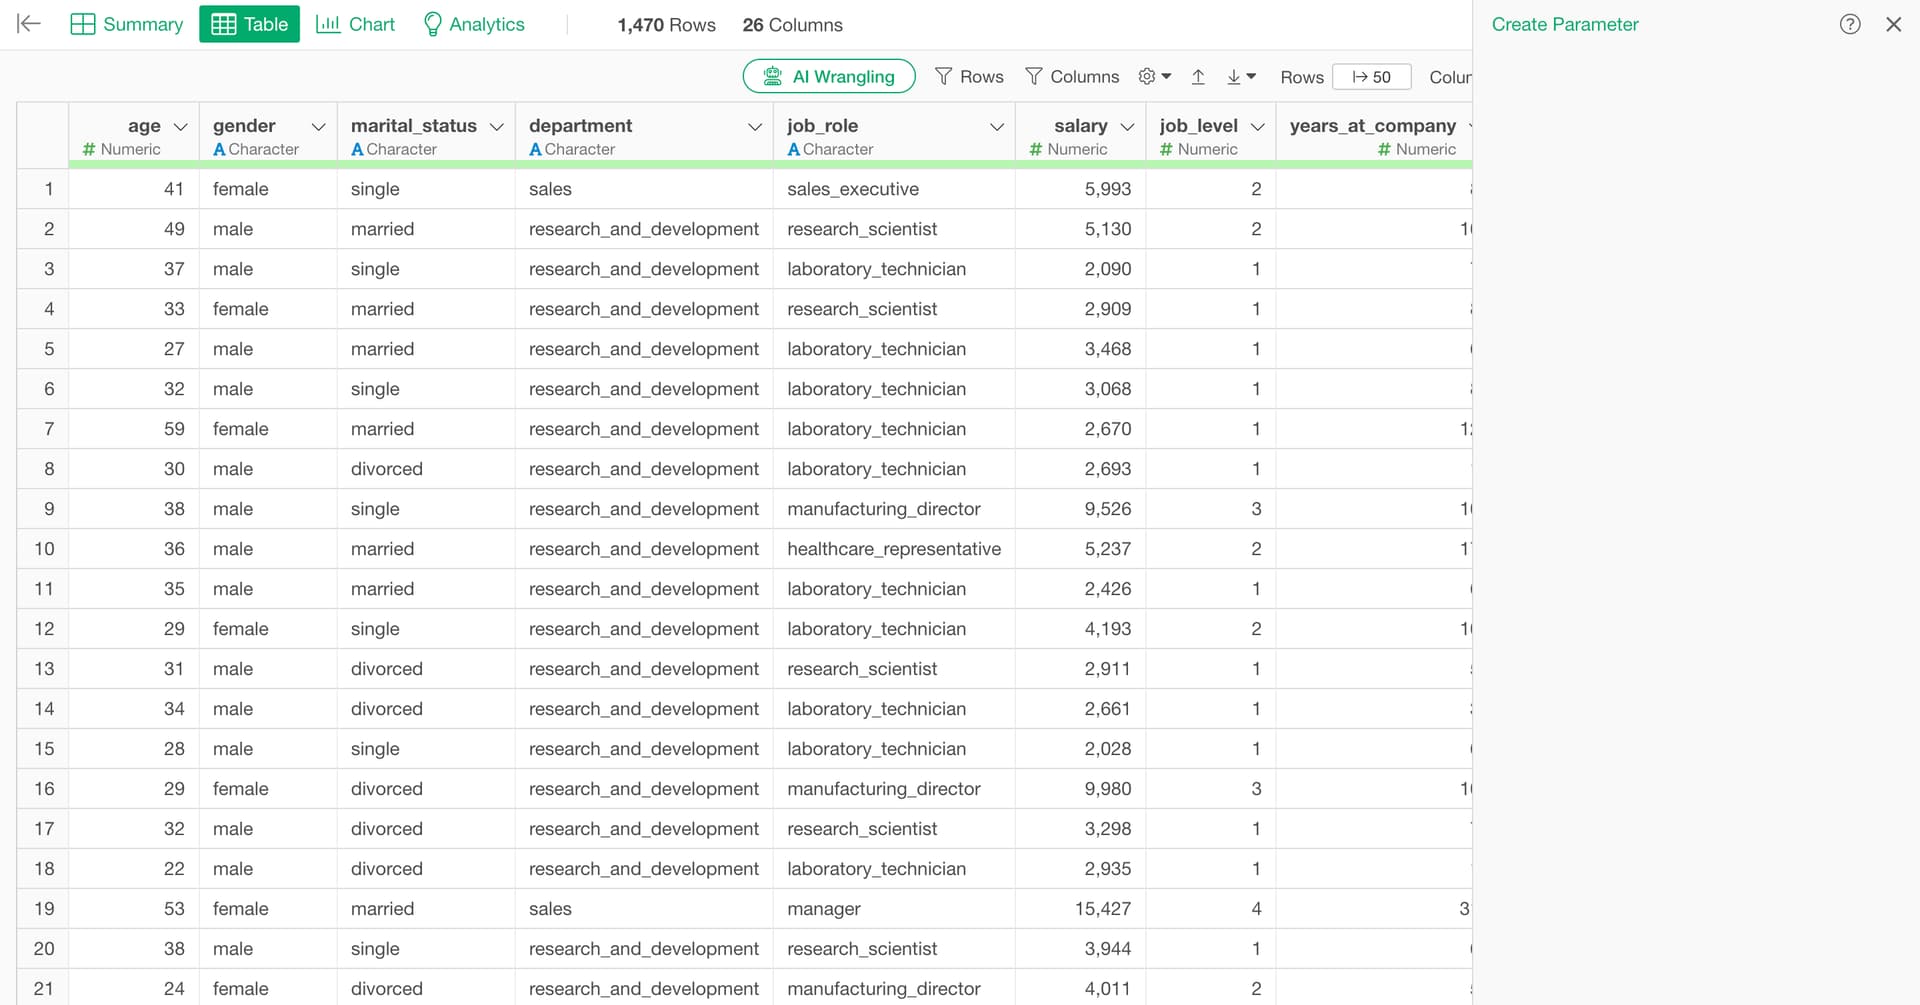This screenshot has height=1005, width=1920.
Task: Select salary cell 9,526
Action: (1080, 509)
